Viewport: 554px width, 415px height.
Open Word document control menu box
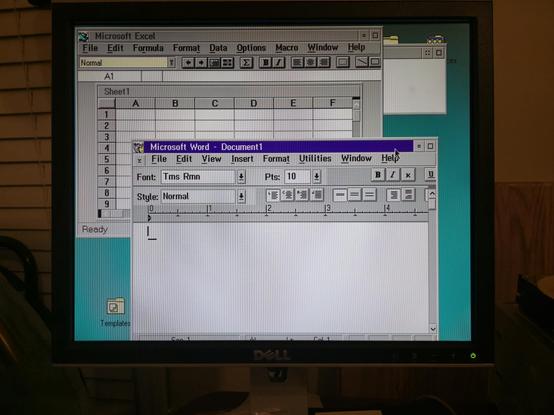coord(140,160)
